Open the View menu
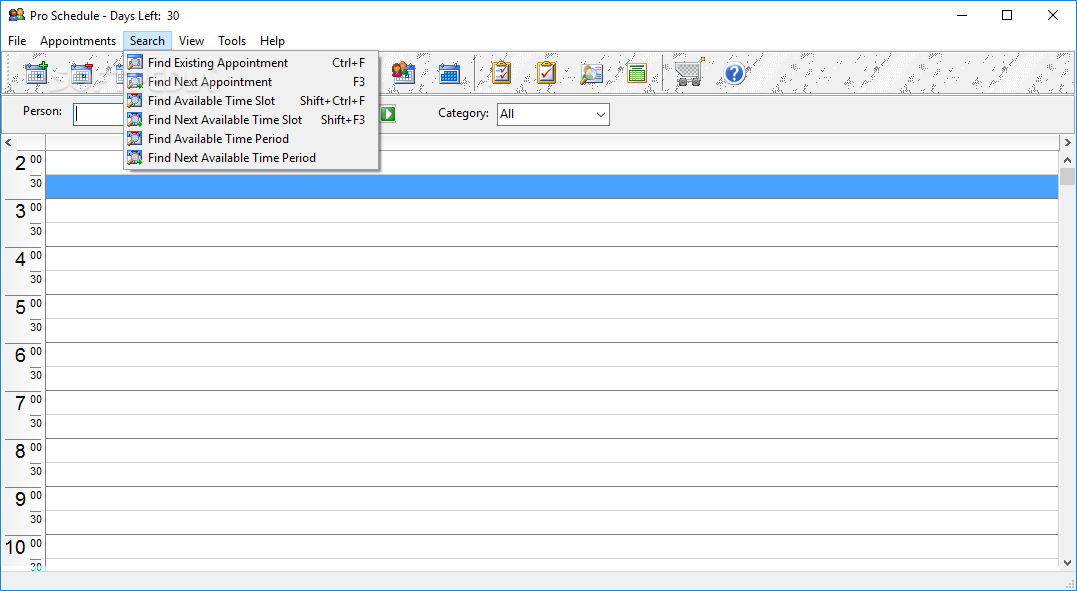 pos(192,41)
